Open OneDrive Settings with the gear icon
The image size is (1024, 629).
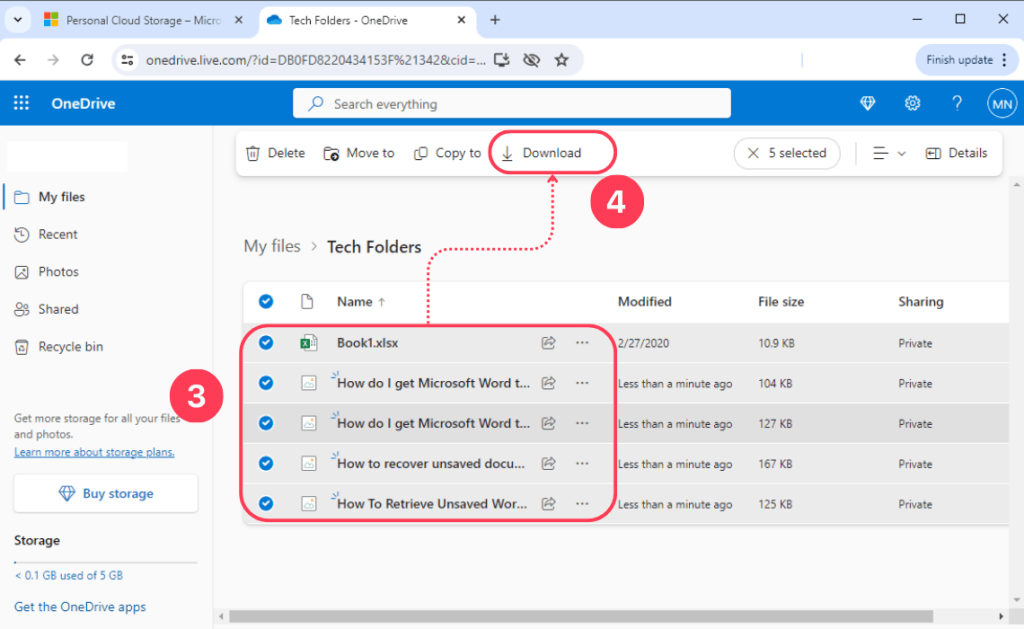(x=912, y=103)
